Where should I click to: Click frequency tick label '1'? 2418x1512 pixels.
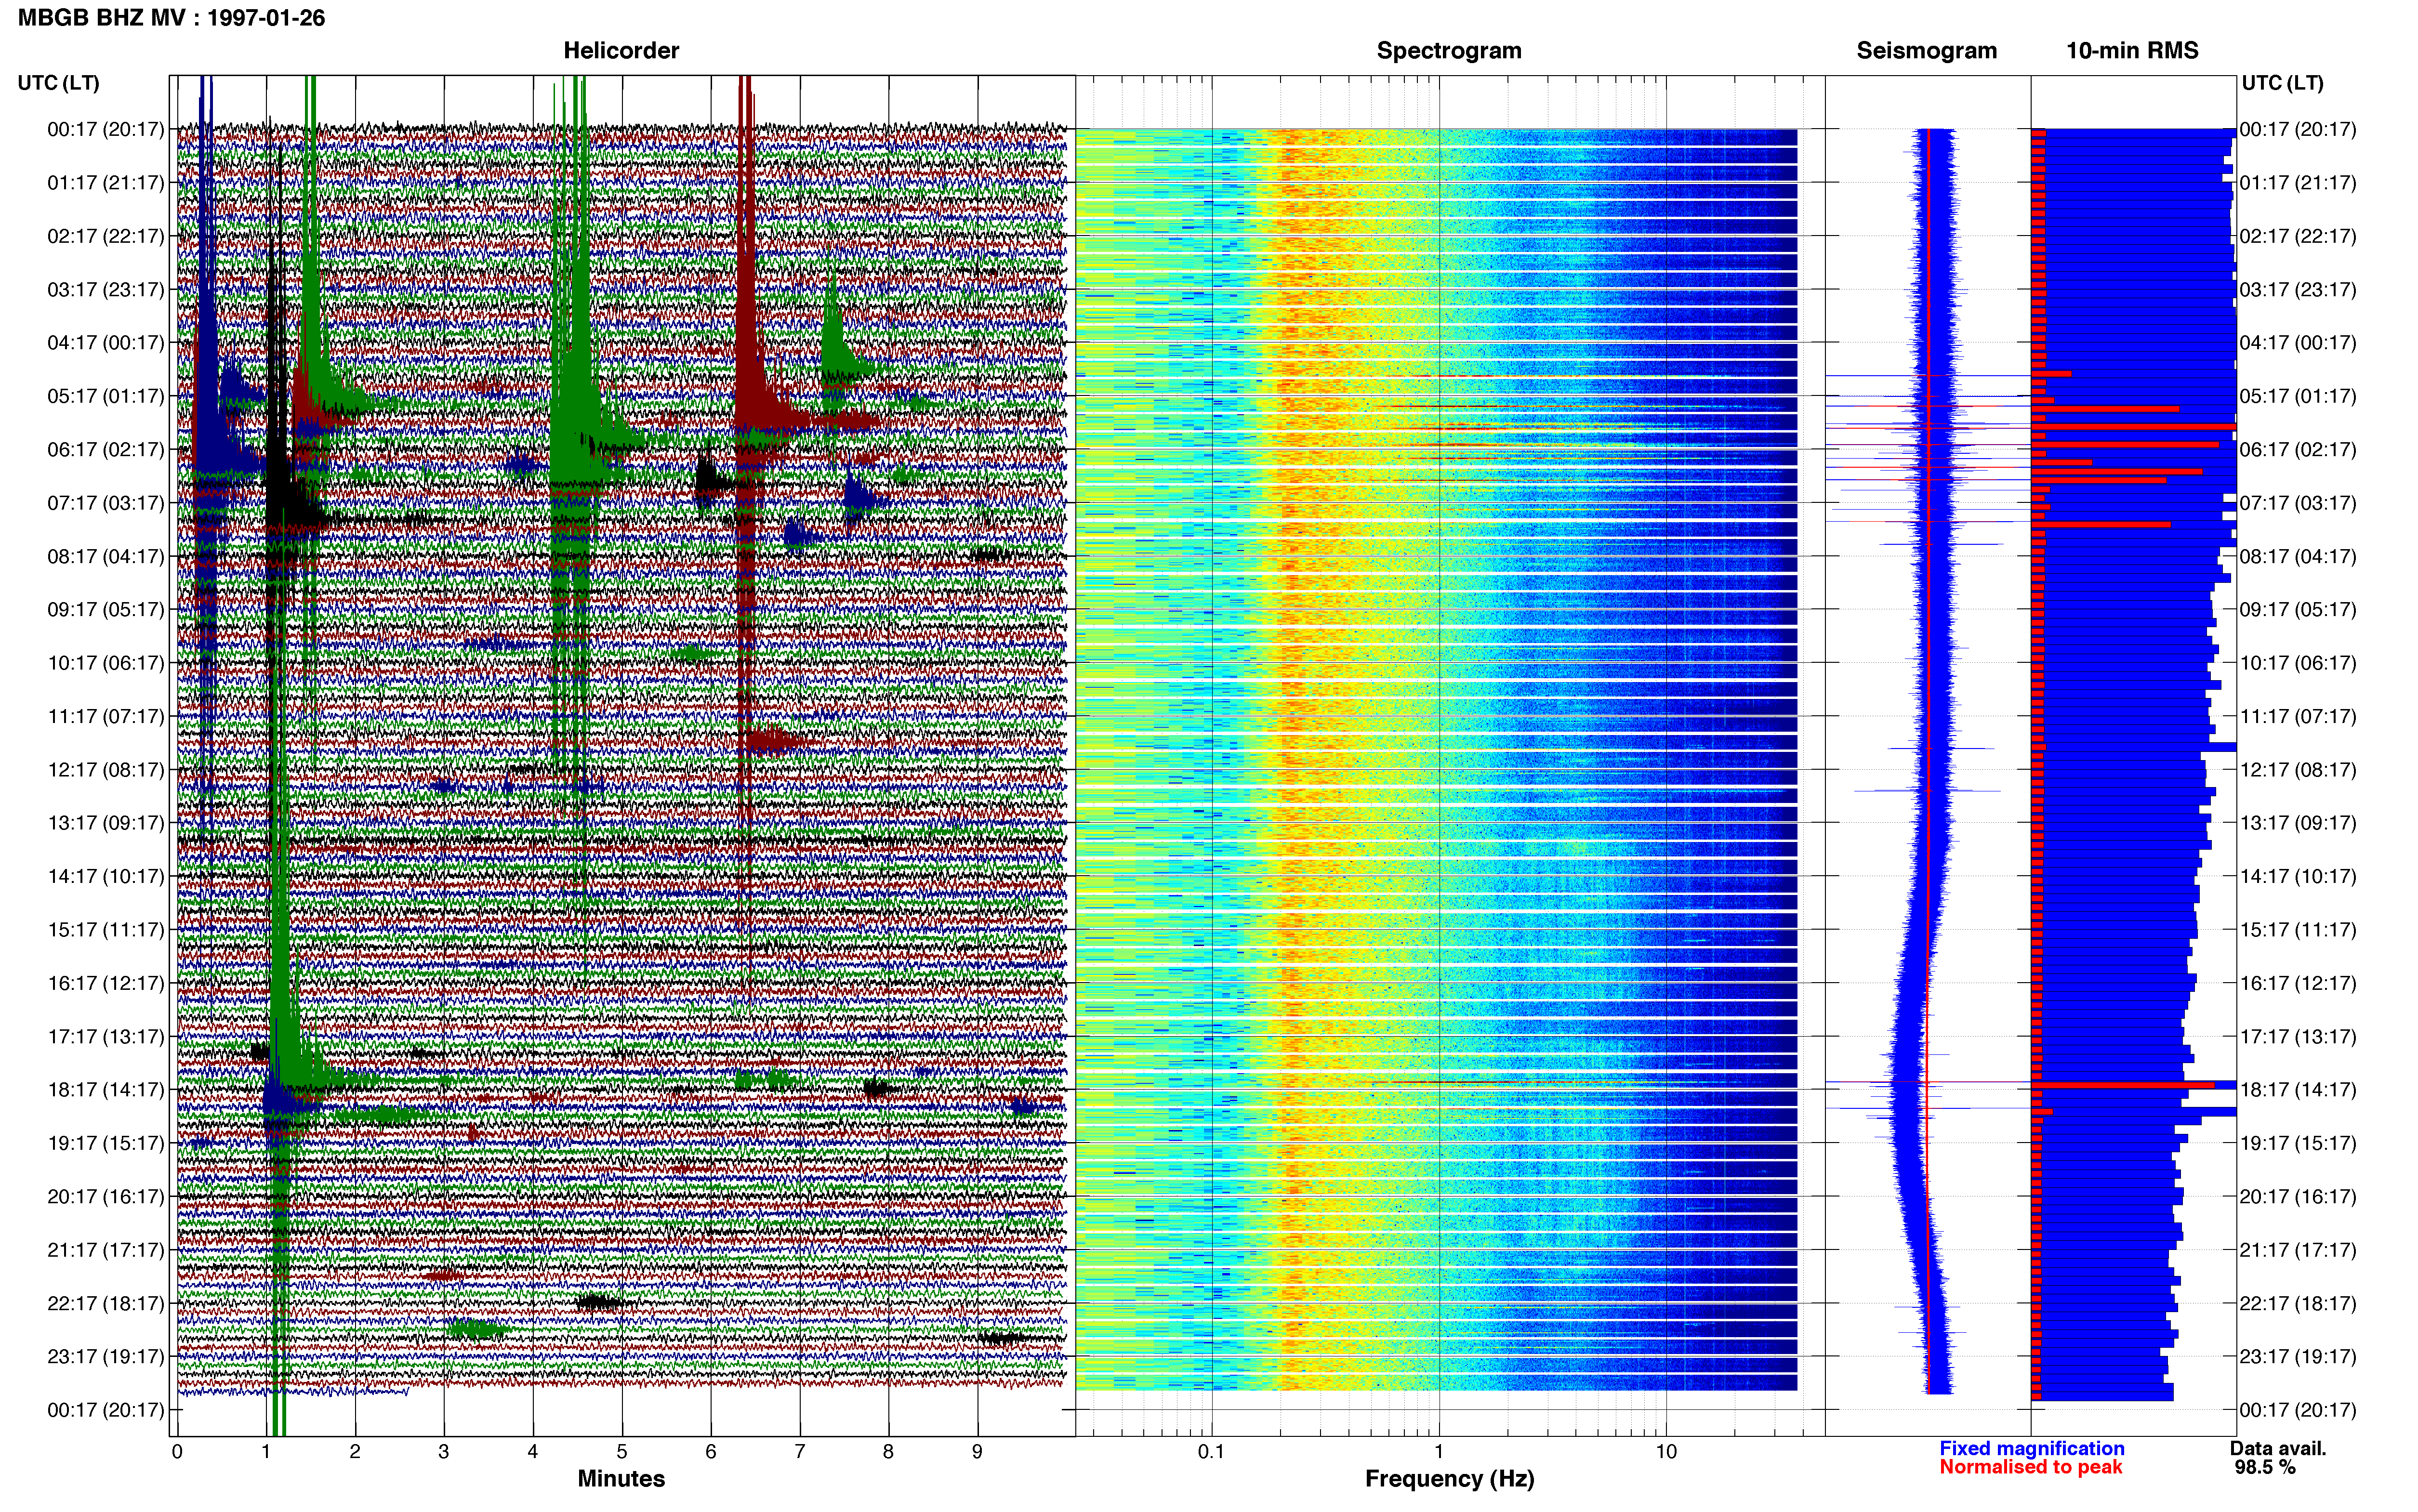(1439, 1452)
